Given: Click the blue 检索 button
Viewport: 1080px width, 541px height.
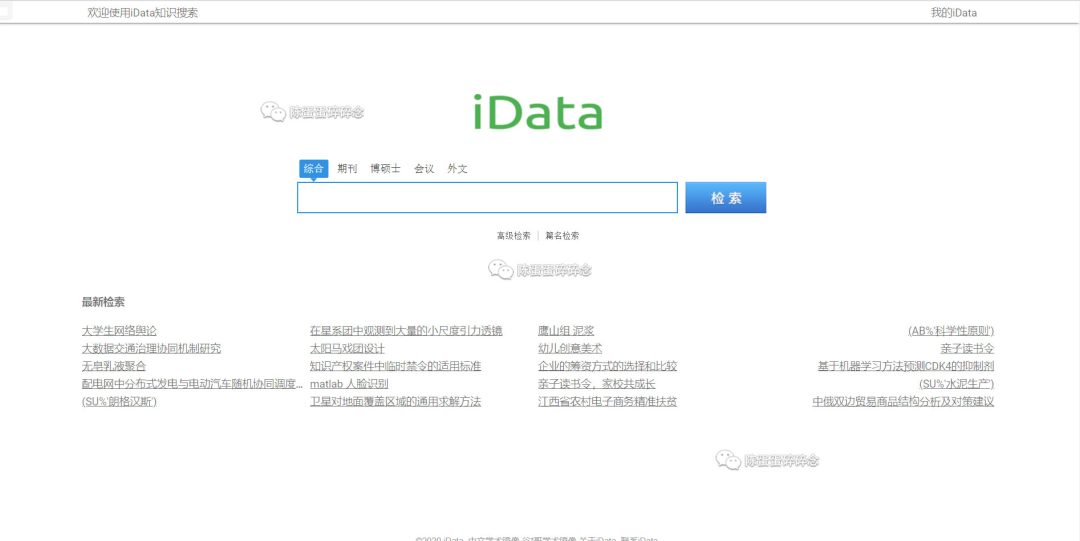Looking at the screenshot, I should pos(725,198).
